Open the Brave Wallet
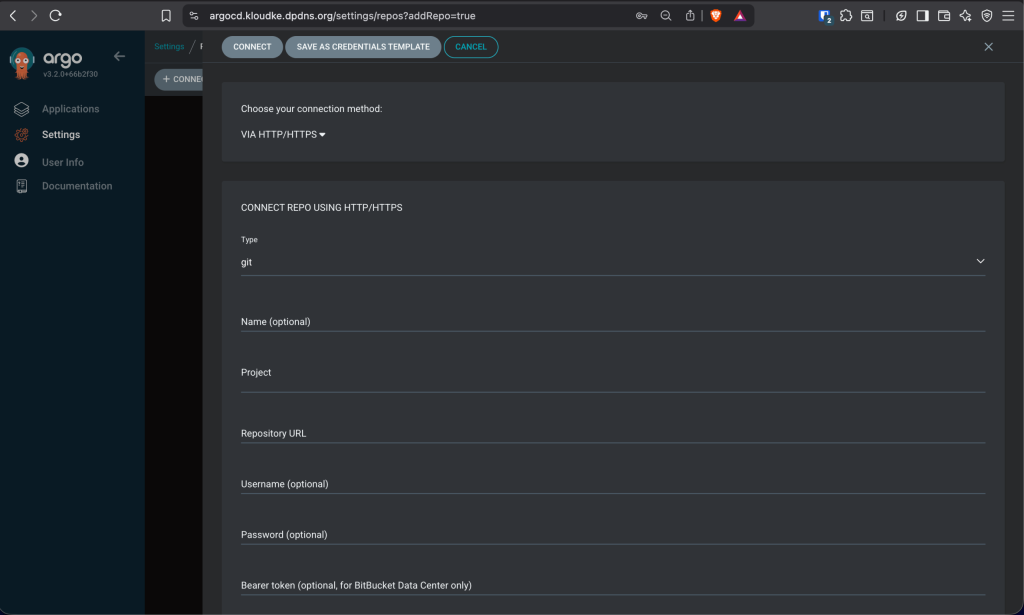This screenshot has width=1024, height=615. 944,15
